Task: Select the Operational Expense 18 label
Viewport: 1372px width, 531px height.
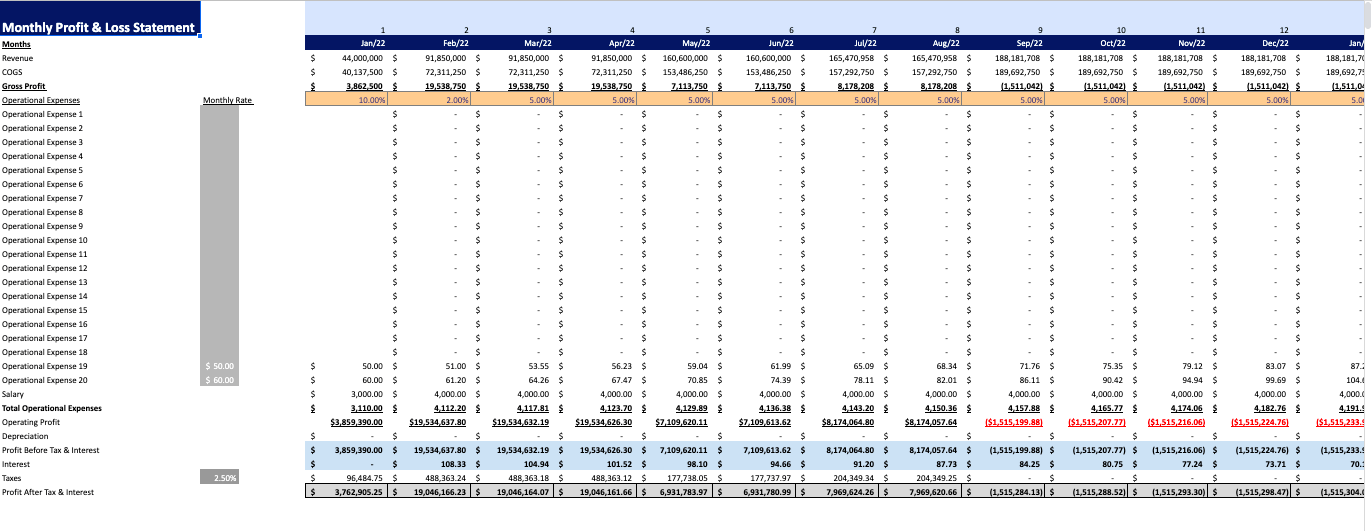Action: tap(44, 352)
